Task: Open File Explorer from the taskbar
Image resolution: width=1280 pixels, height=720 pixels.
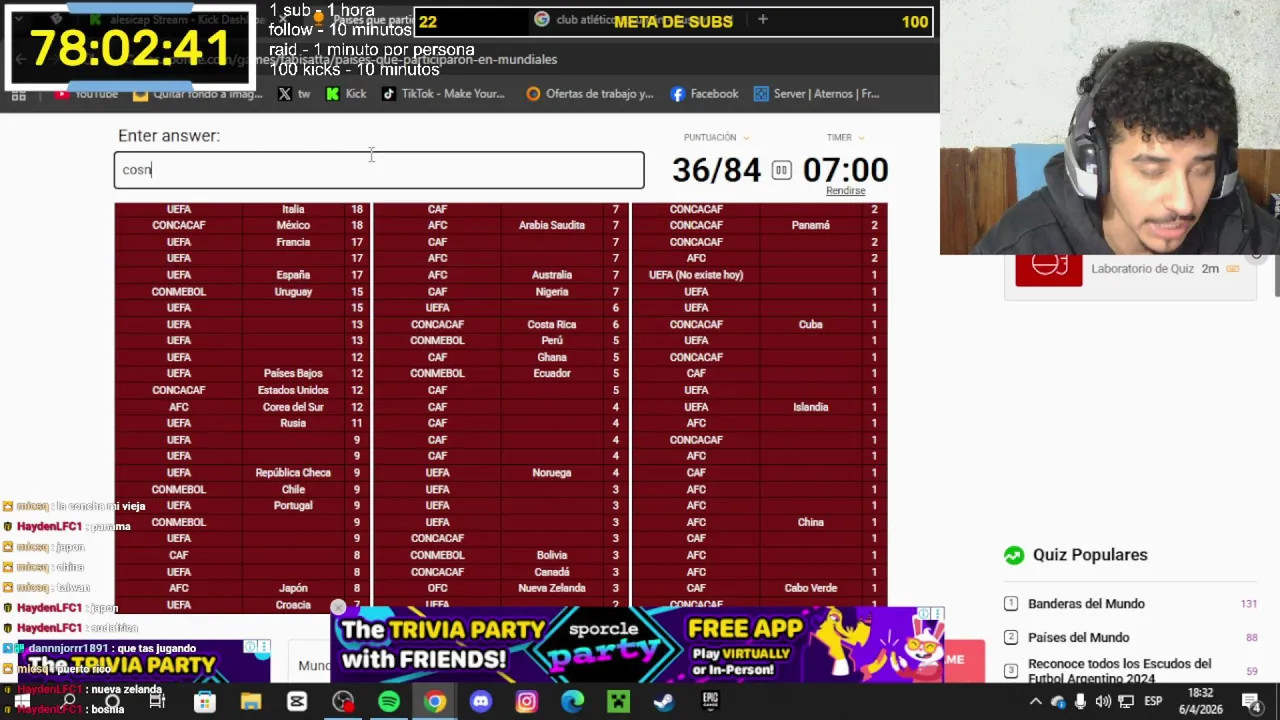Action: coord(251,702)
